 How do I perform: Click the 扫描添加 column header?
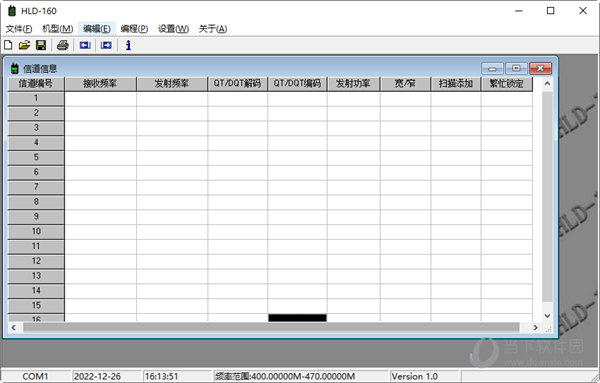(x=456, y=84)
